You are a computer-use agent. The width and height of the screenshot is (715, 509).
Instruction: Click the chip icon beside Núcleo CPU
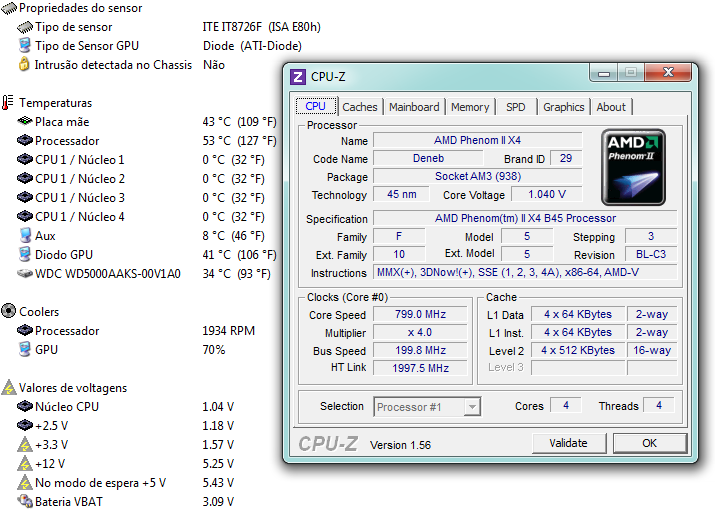coord(25,406)
